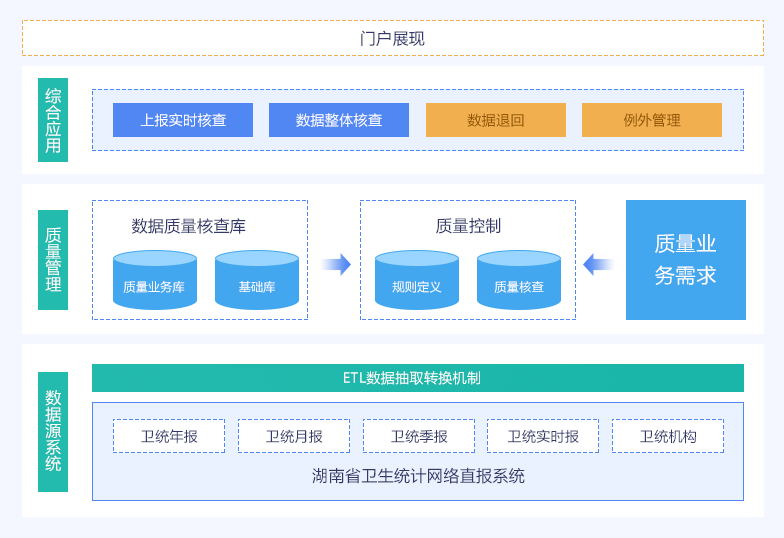Click the 湖南省卫生统计网络直报系统 caption

click(418, 476)
